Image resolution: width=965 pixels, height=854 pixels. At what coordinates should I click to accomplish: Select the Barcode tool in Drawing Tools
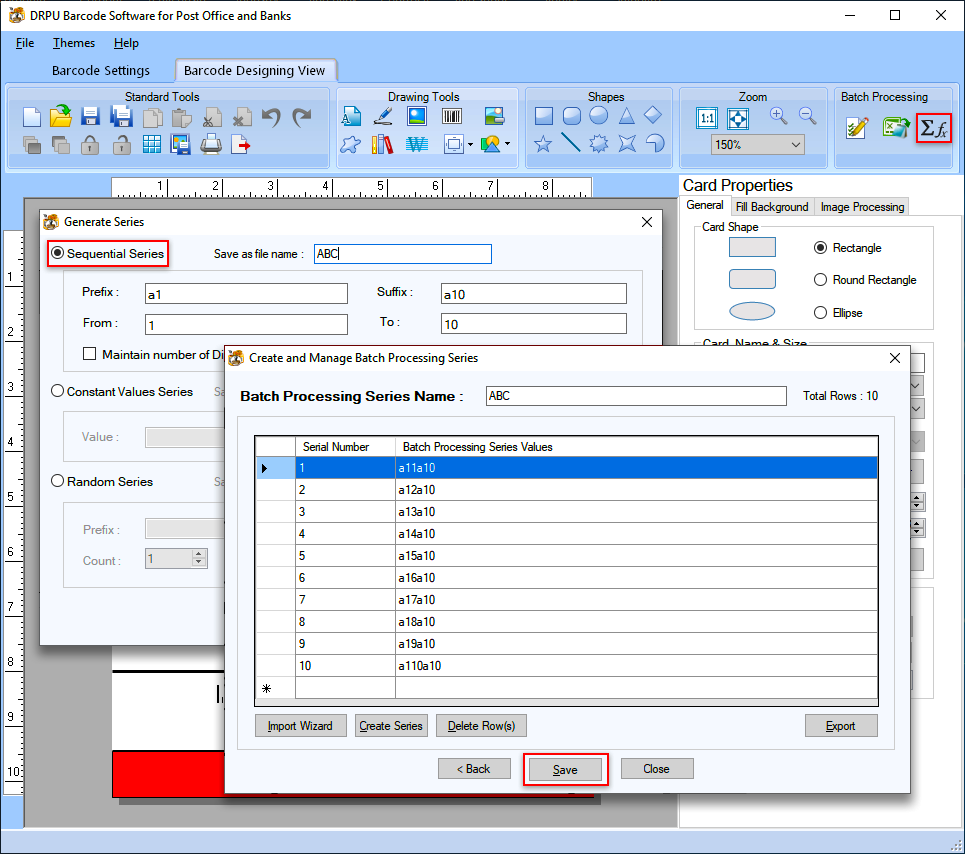(x=451, y=116)
